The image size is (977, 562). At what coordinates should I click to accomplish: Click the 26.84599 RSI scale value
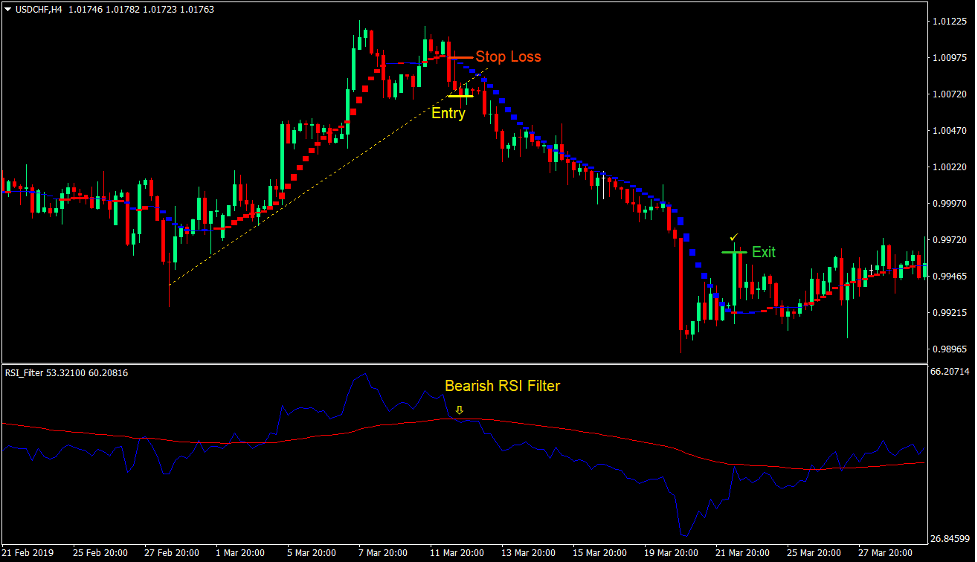pos(950,538)
